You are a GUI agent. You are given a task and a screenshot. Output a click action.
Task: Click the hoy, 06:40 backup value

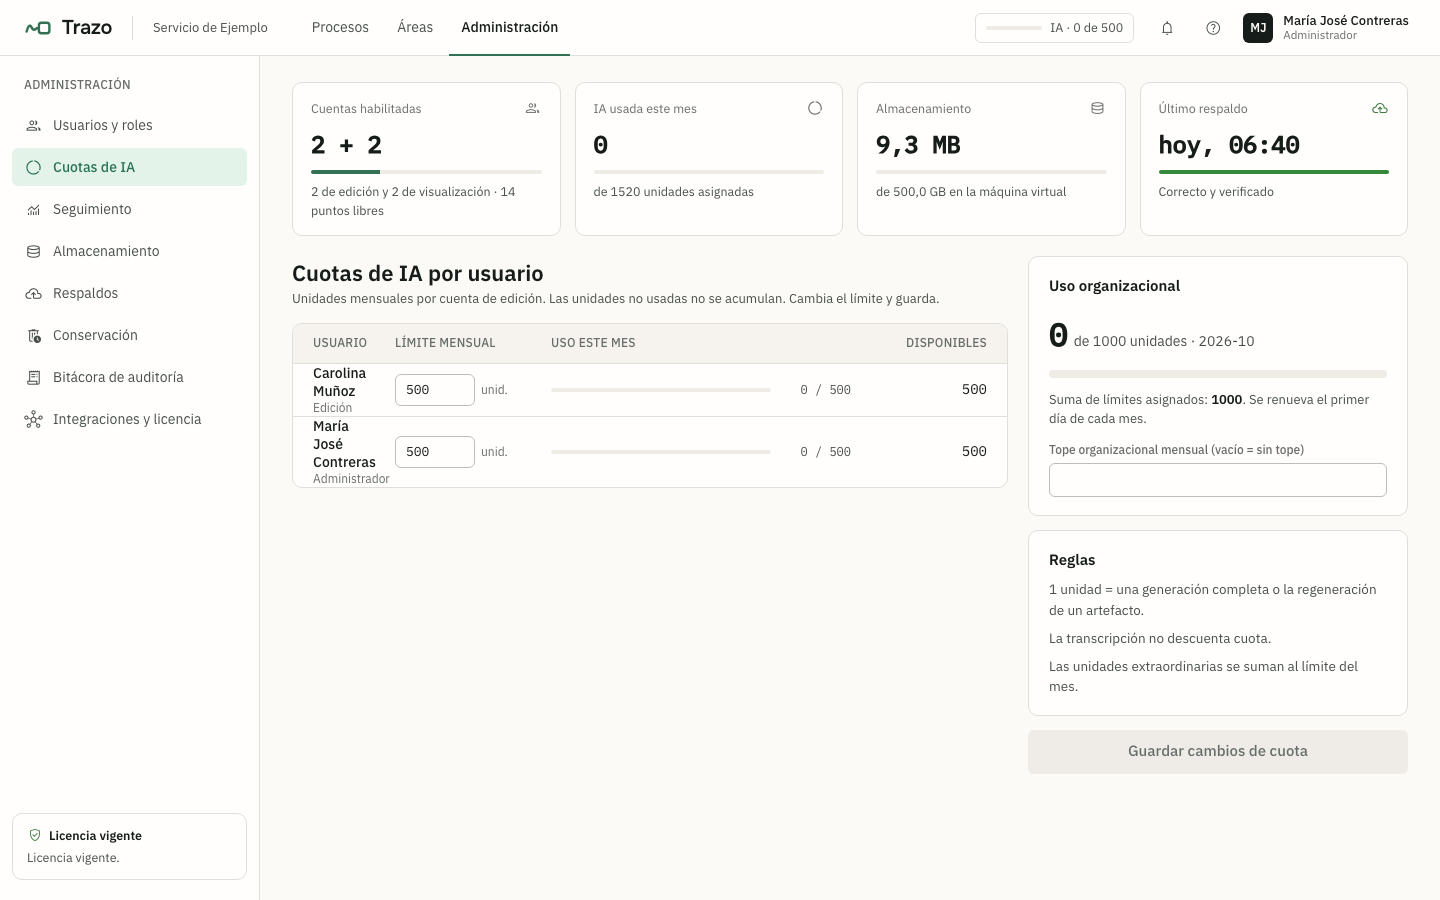pos(1229,145)
